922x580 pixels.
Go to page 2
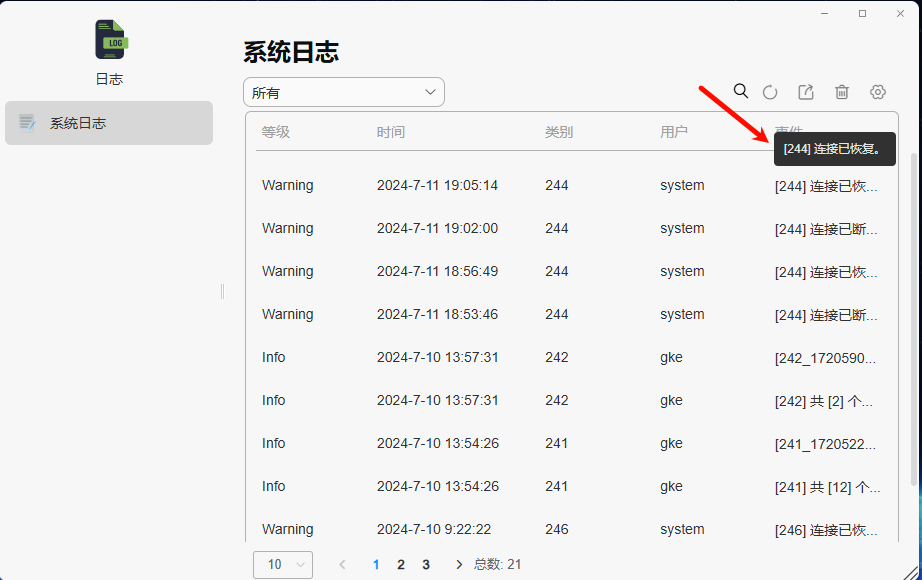coord(401,565)
